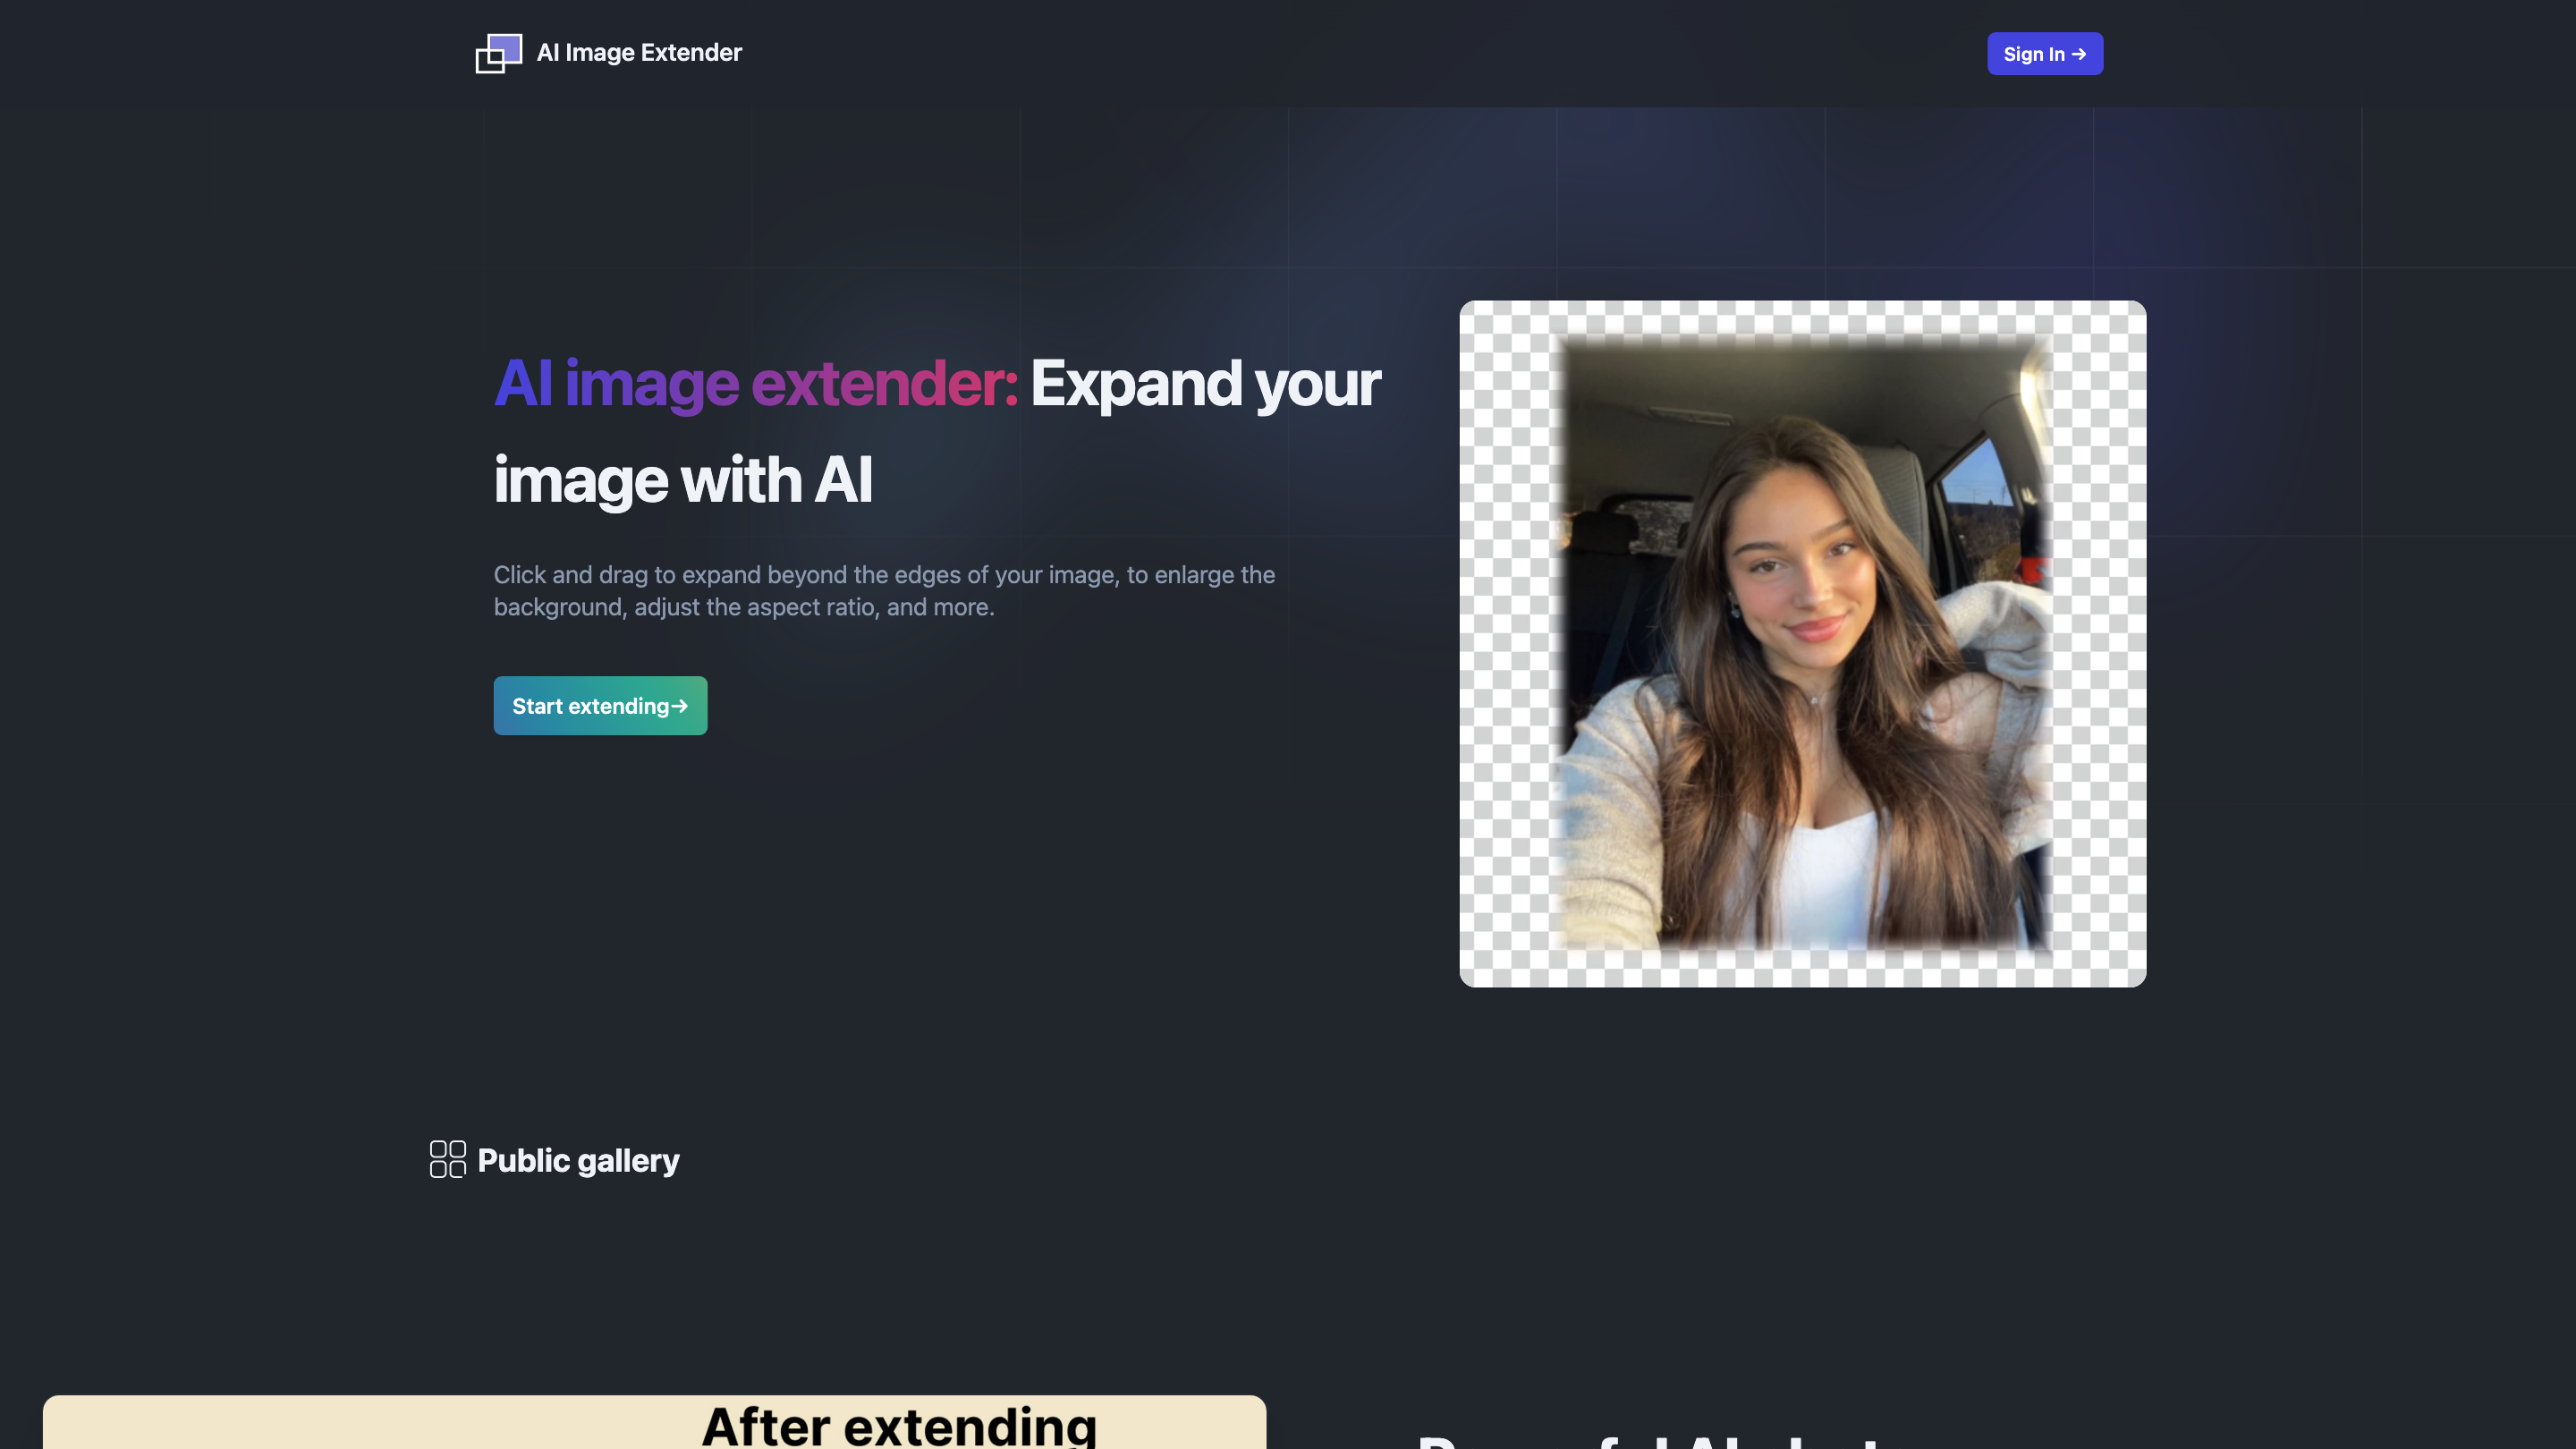Select the After extending label banner
The height and width of the screenshot is (1449, 2576).
click(899, 1426)
